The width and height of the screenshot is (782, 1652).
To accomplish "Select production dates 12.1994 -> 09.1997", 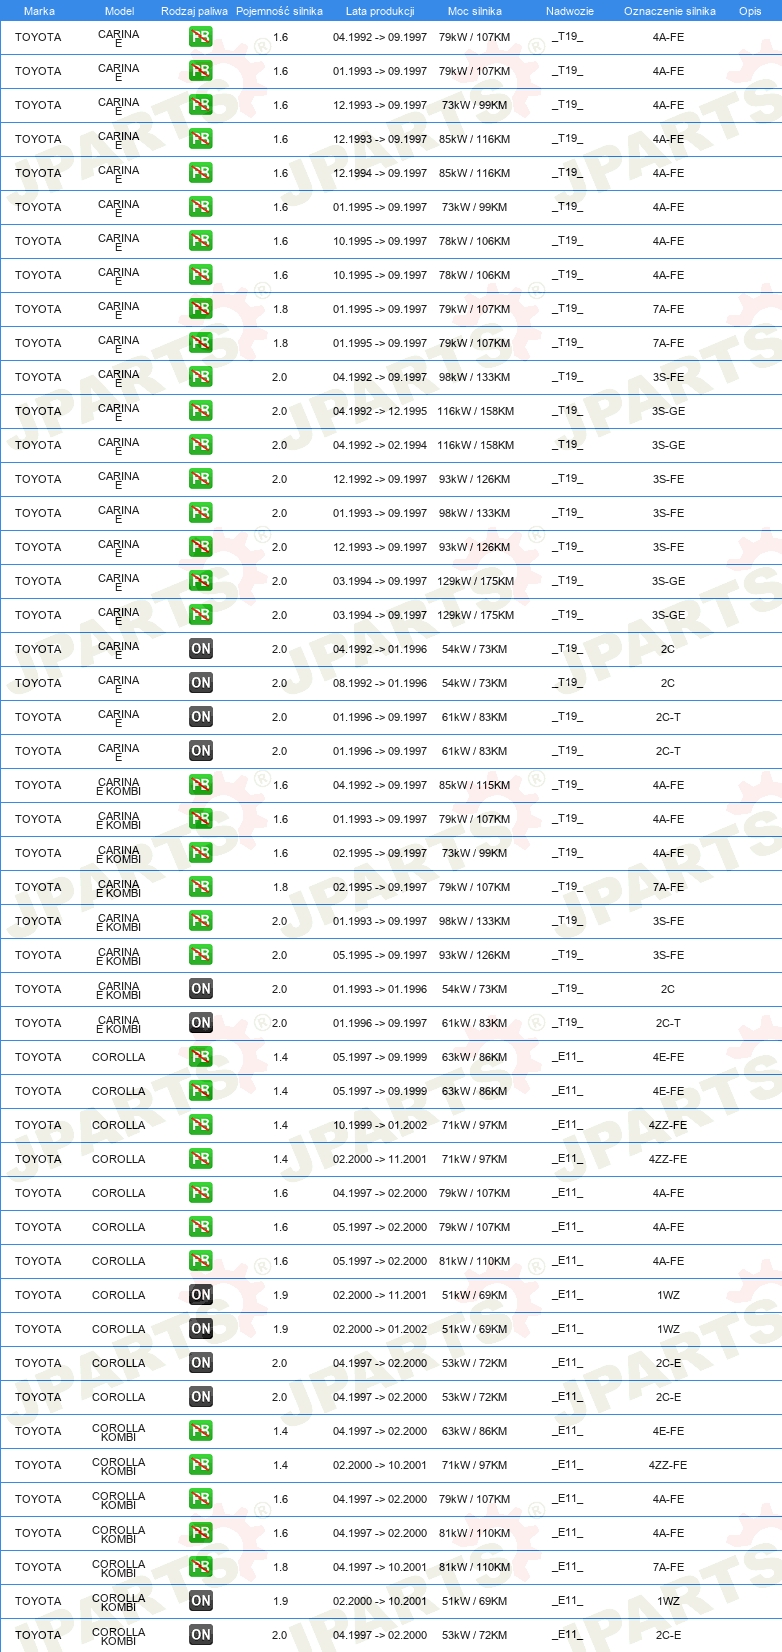I will pos(380,173).
